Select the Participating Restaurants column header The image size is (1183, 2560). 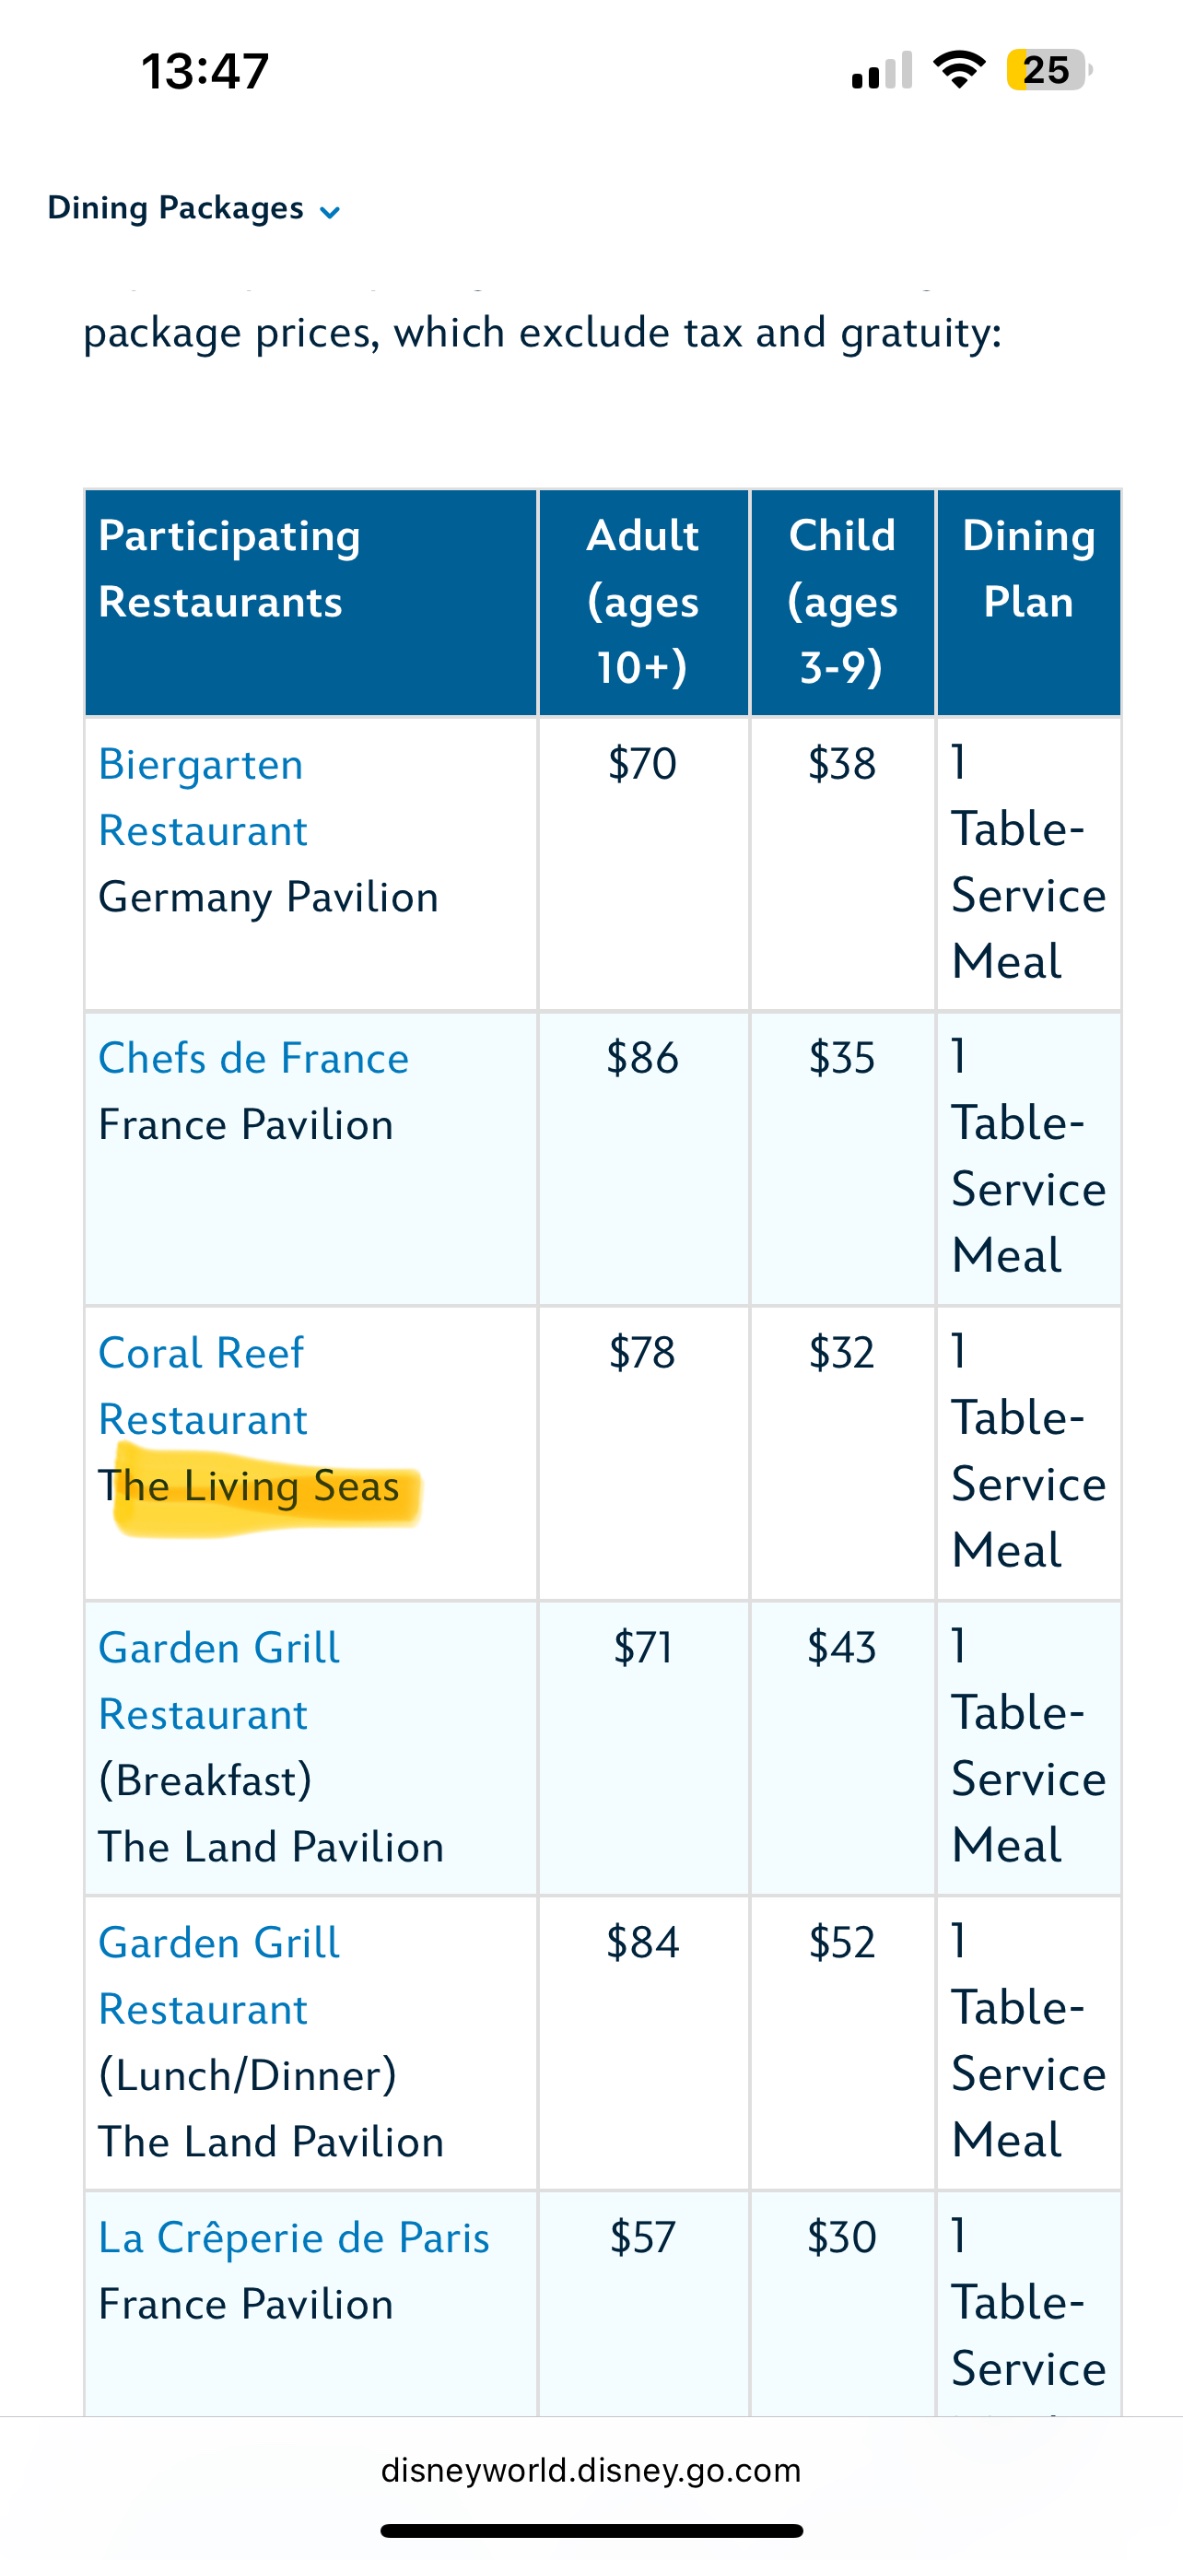230,569
